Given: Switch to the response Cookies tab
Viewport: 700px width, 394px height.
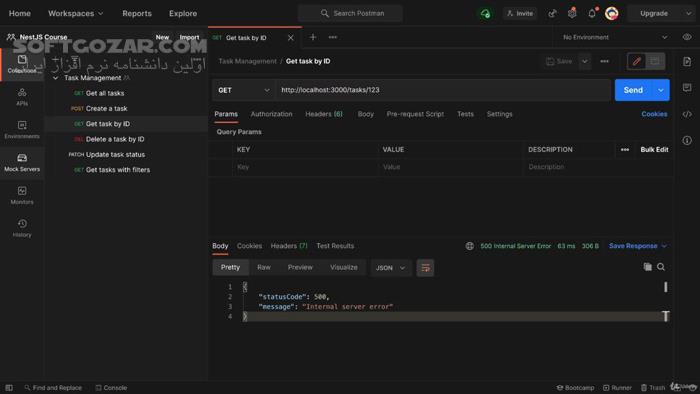Looking at the screenshot, I should tap(249, 246).
